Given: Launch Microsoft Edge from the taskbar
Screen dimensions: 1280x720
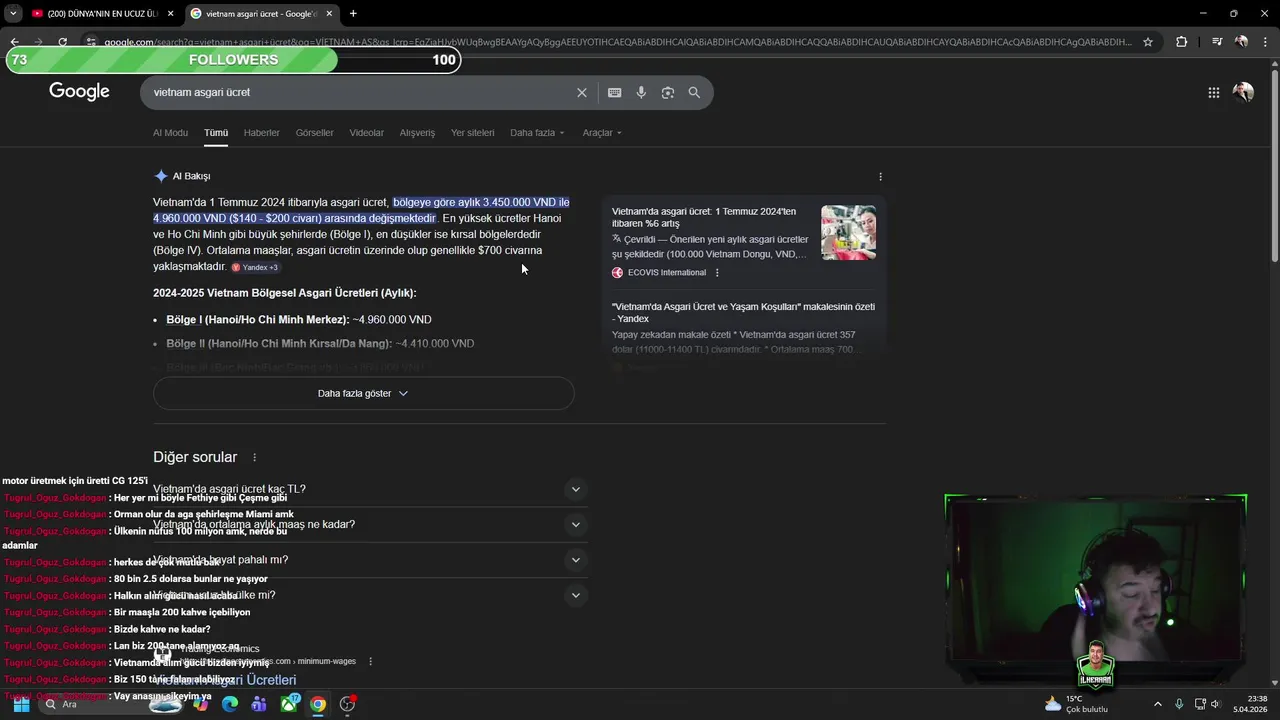Looking at the screenshot, I should coord(230,704).
